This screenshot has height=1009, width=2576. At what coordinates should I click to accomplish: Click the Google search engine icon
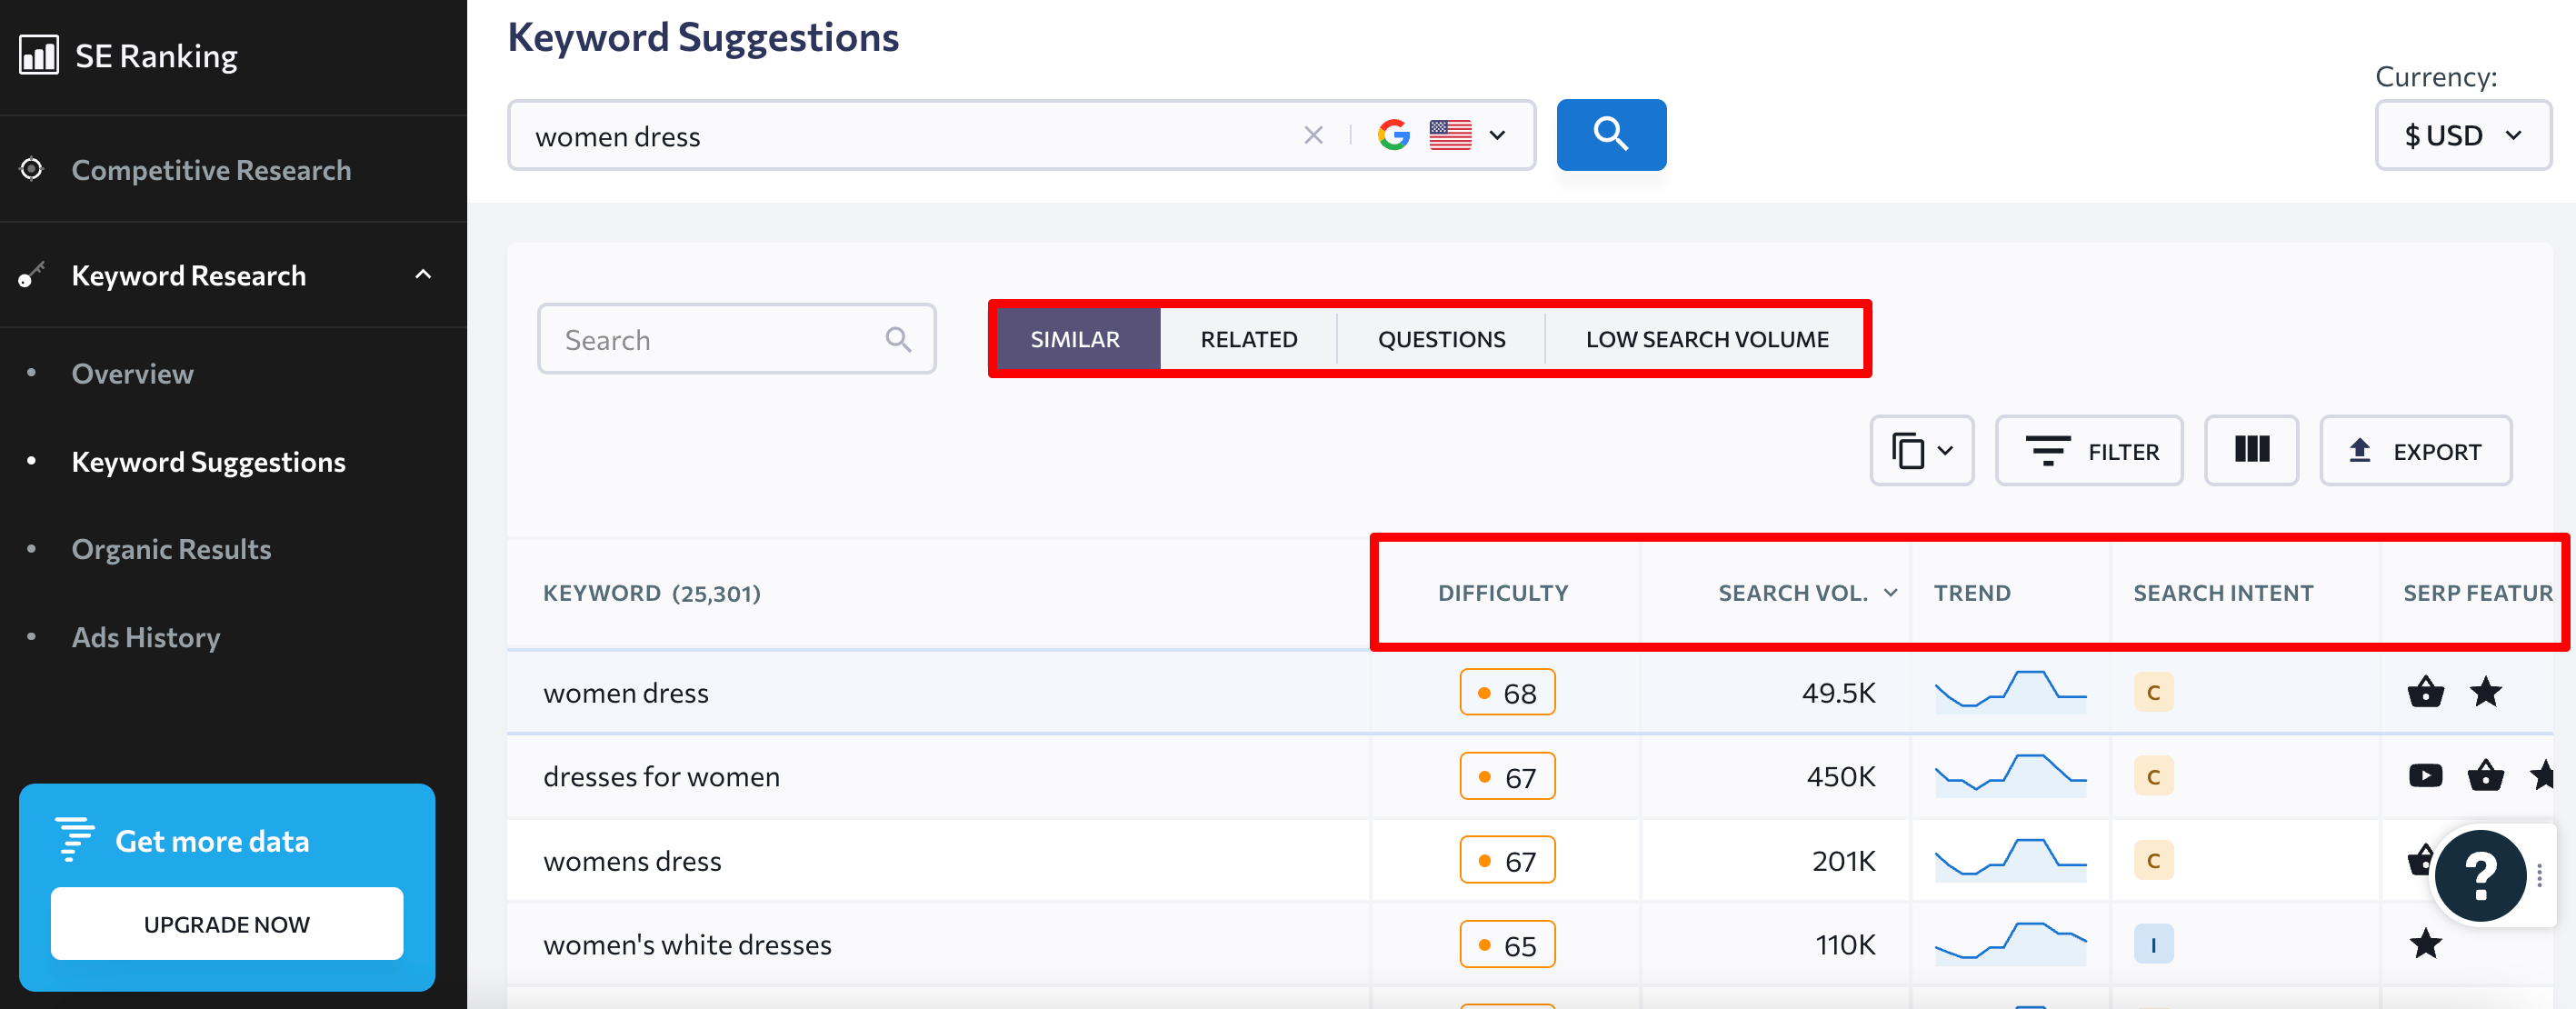point(1393,135)
